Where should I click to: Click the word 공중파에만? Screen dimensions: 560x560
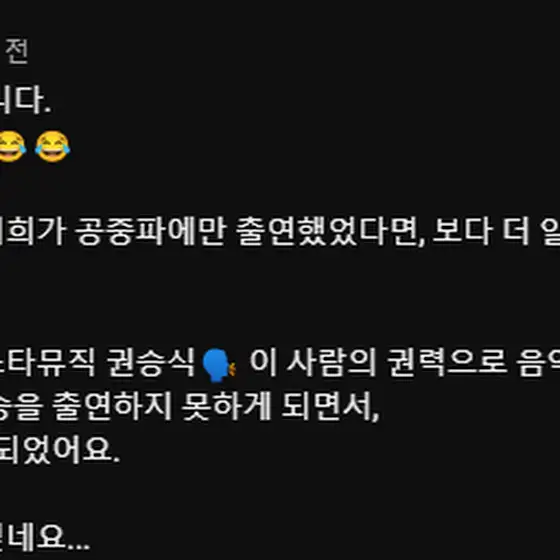(x=151, y=231)
